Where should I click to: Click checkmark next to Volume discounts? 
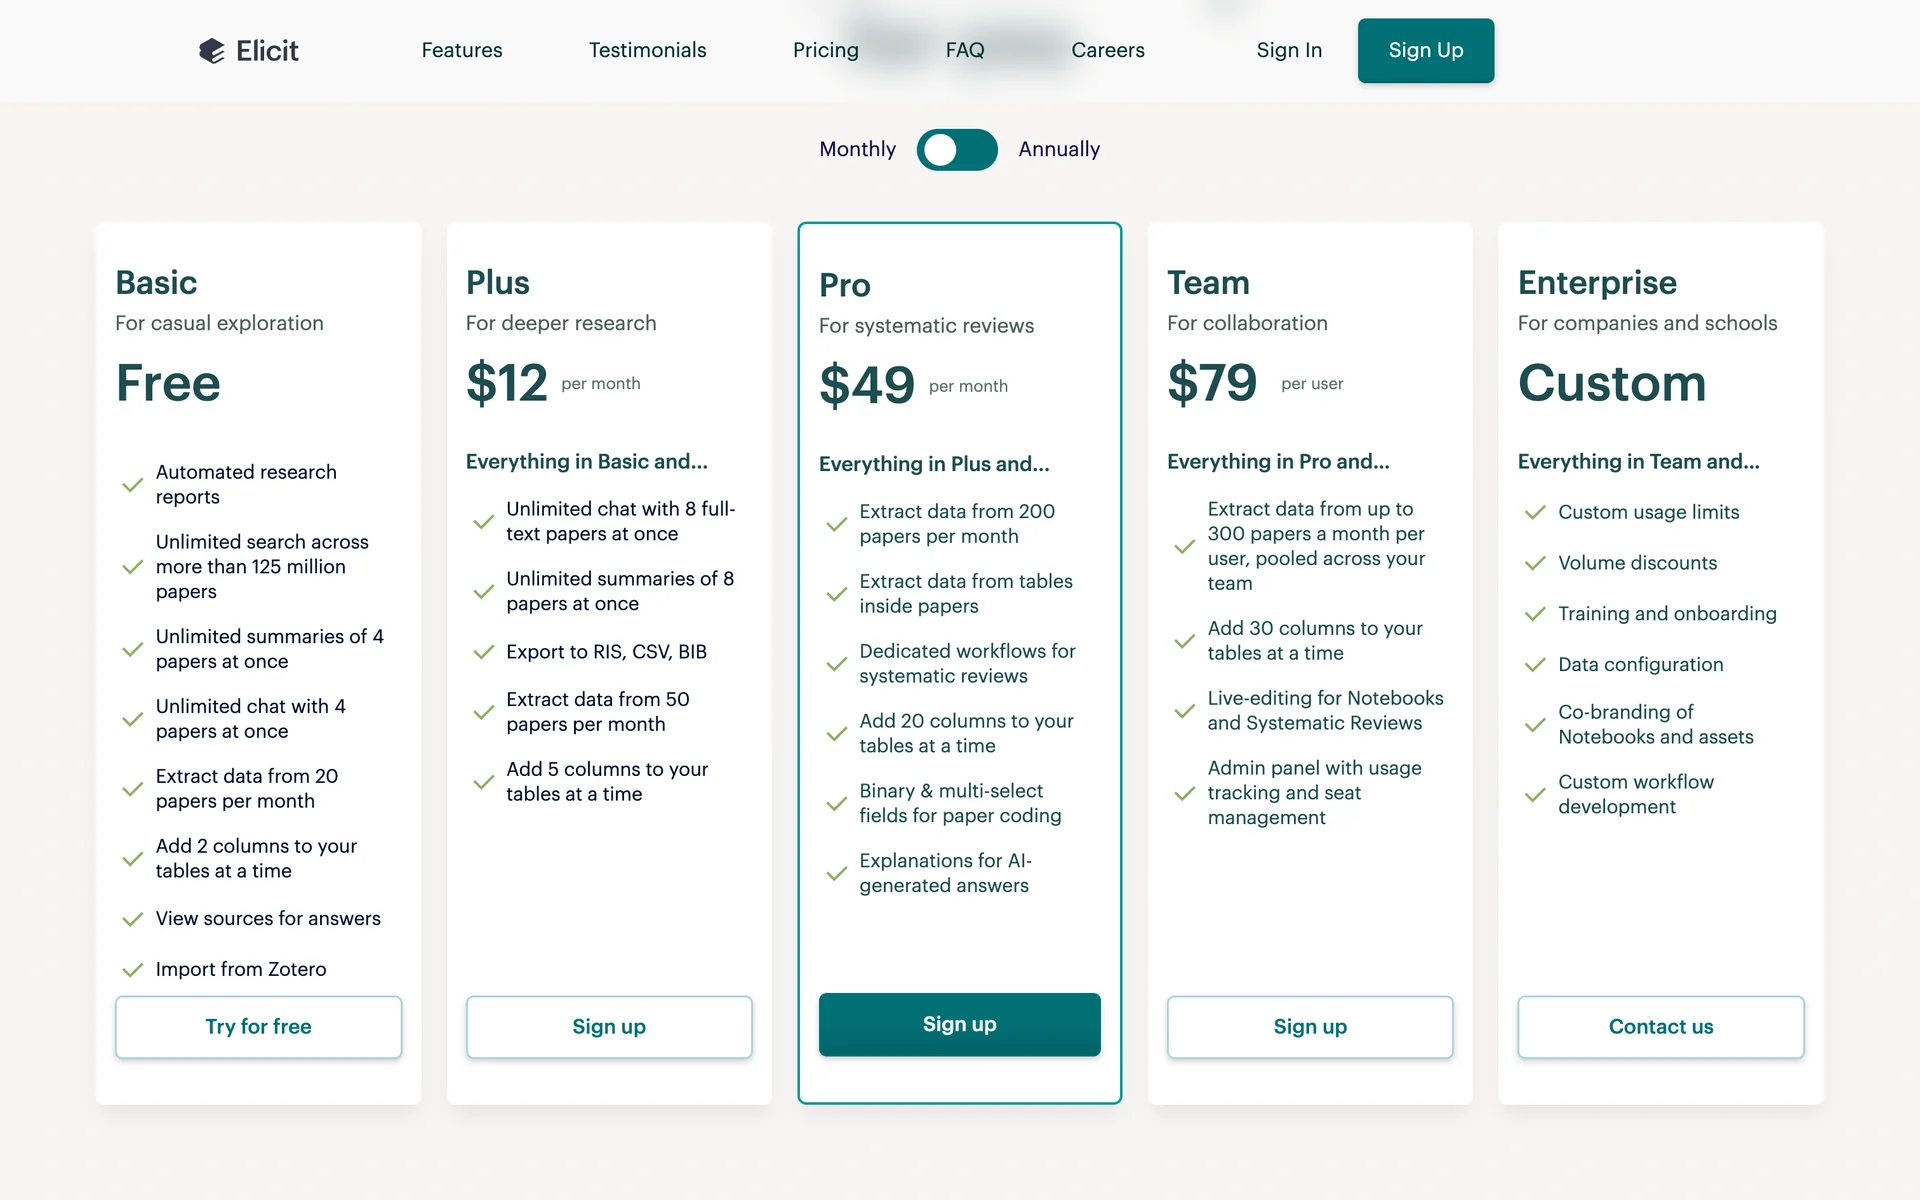(x=1535, y=563)
